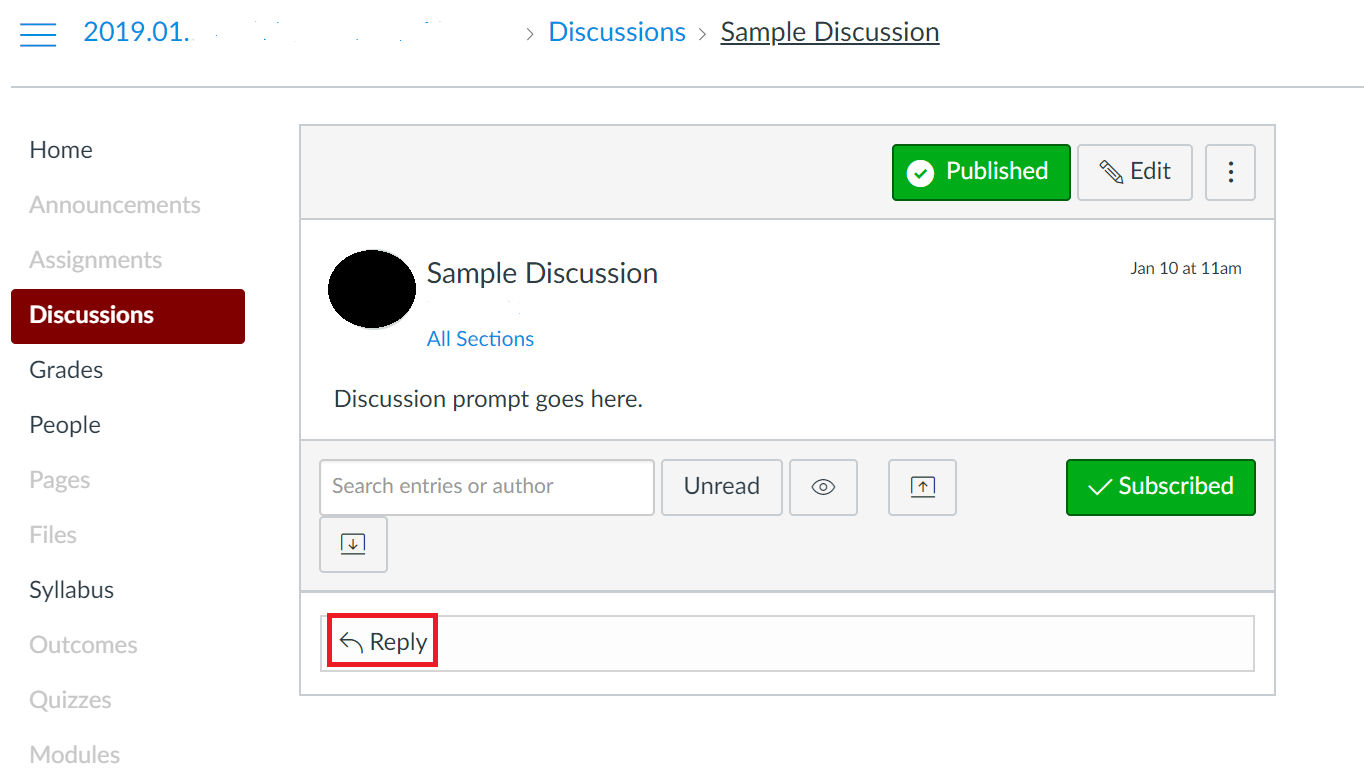Open the three-dot discussion options menu
This screenshot has width=1364, height=781.
pos(1230,172)
